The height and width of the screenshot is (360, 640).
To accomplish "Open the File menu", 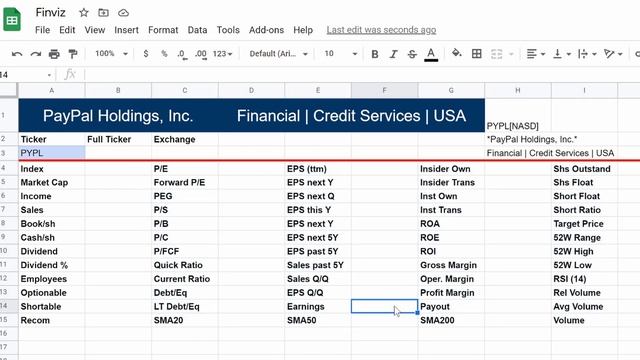I will pos(42,30).
